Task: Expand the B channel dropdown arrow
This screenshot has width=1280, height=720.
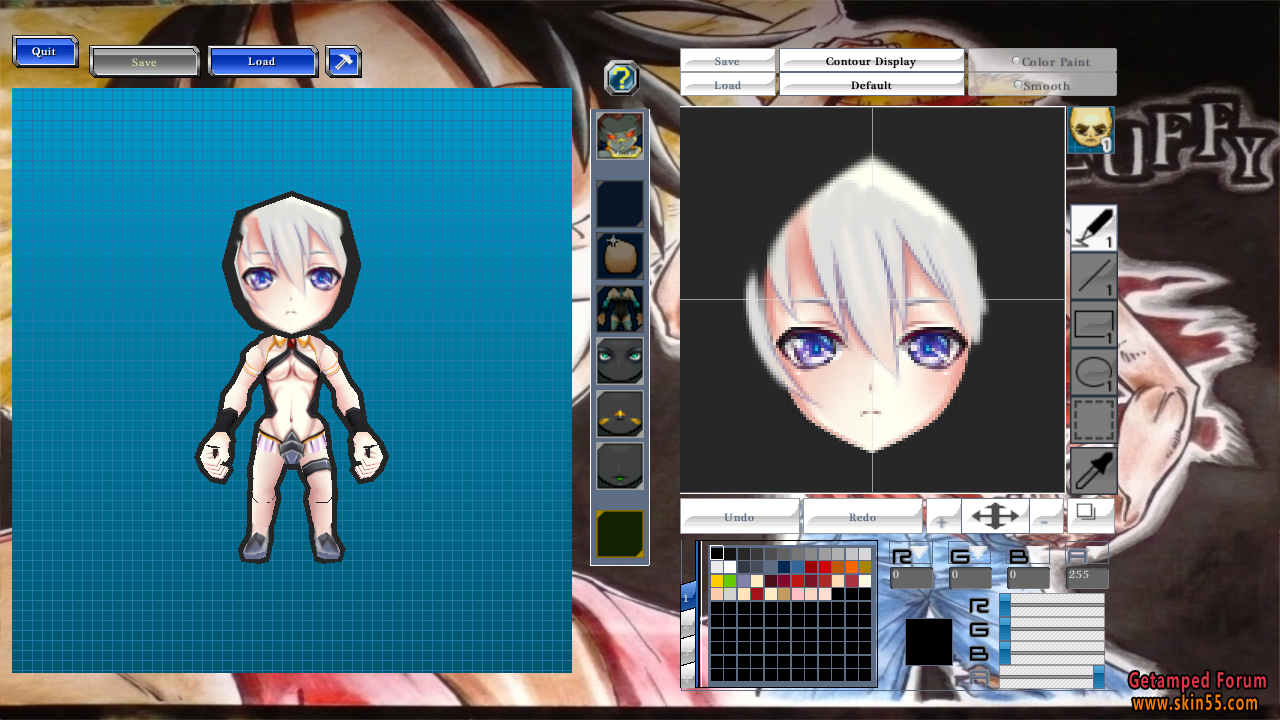Action: 1036,552
